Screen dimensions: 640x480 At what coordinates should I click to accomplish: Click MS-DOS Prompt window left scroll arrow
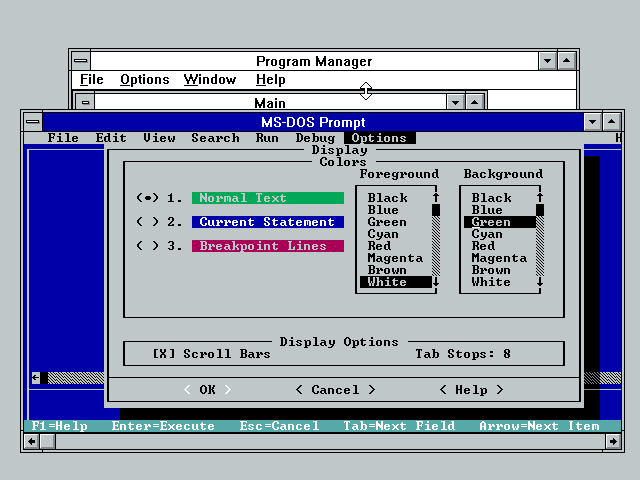pyautogui.click(x=31, y=441)
